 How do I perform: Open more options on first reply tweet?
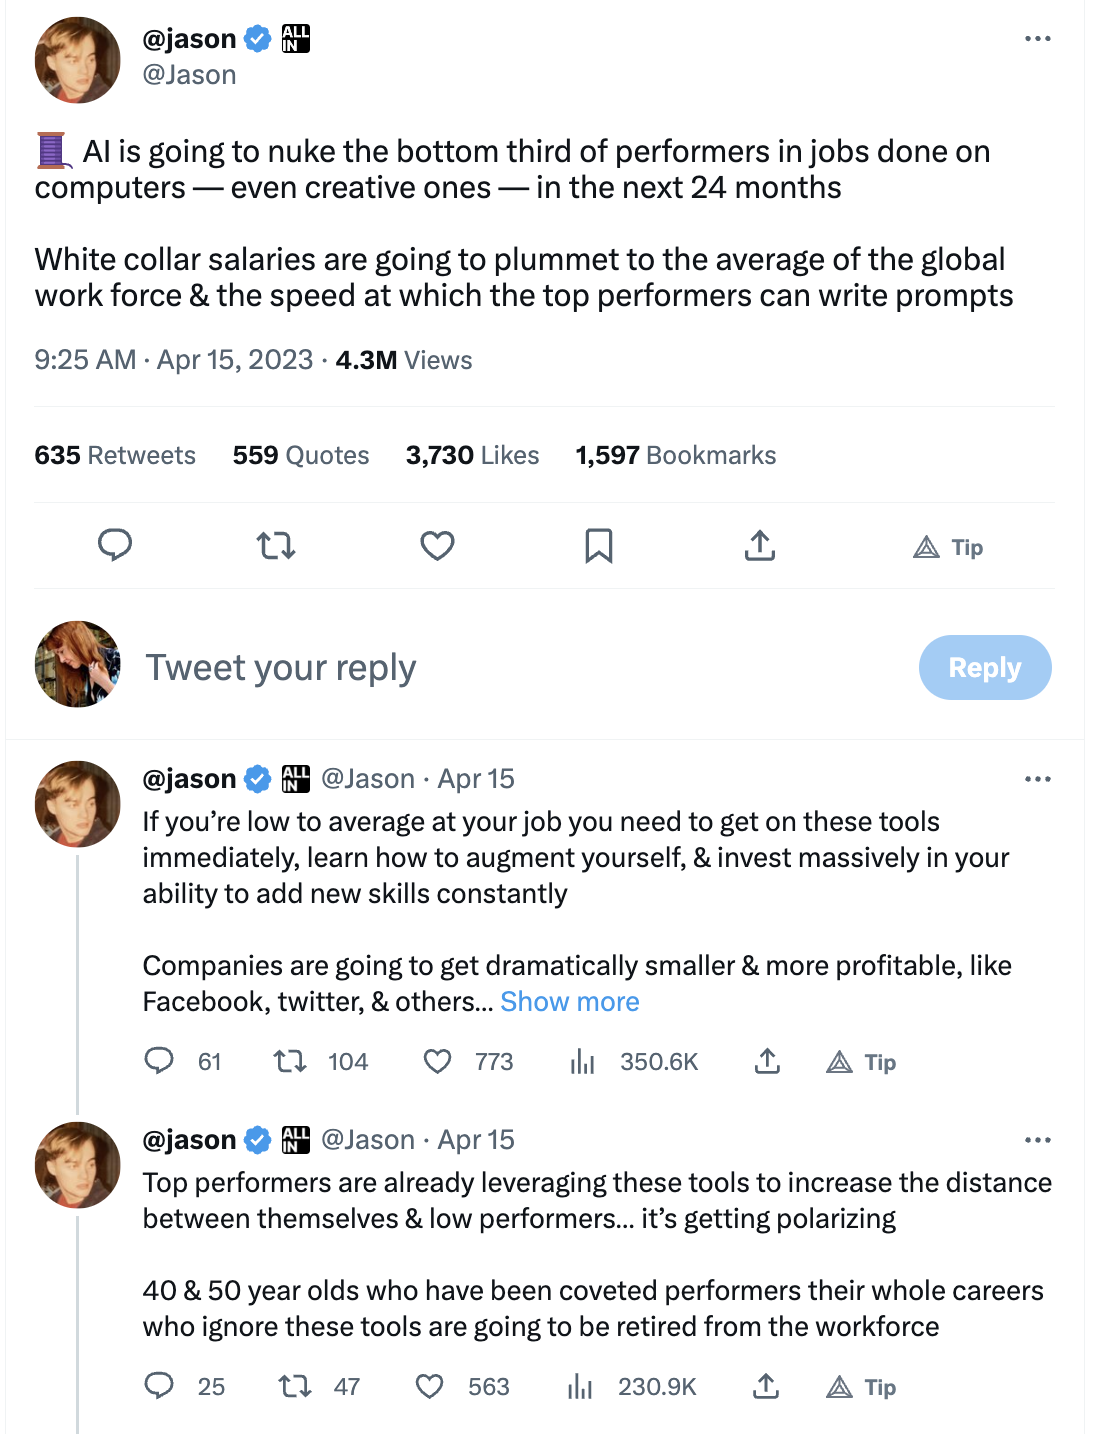1038,779
